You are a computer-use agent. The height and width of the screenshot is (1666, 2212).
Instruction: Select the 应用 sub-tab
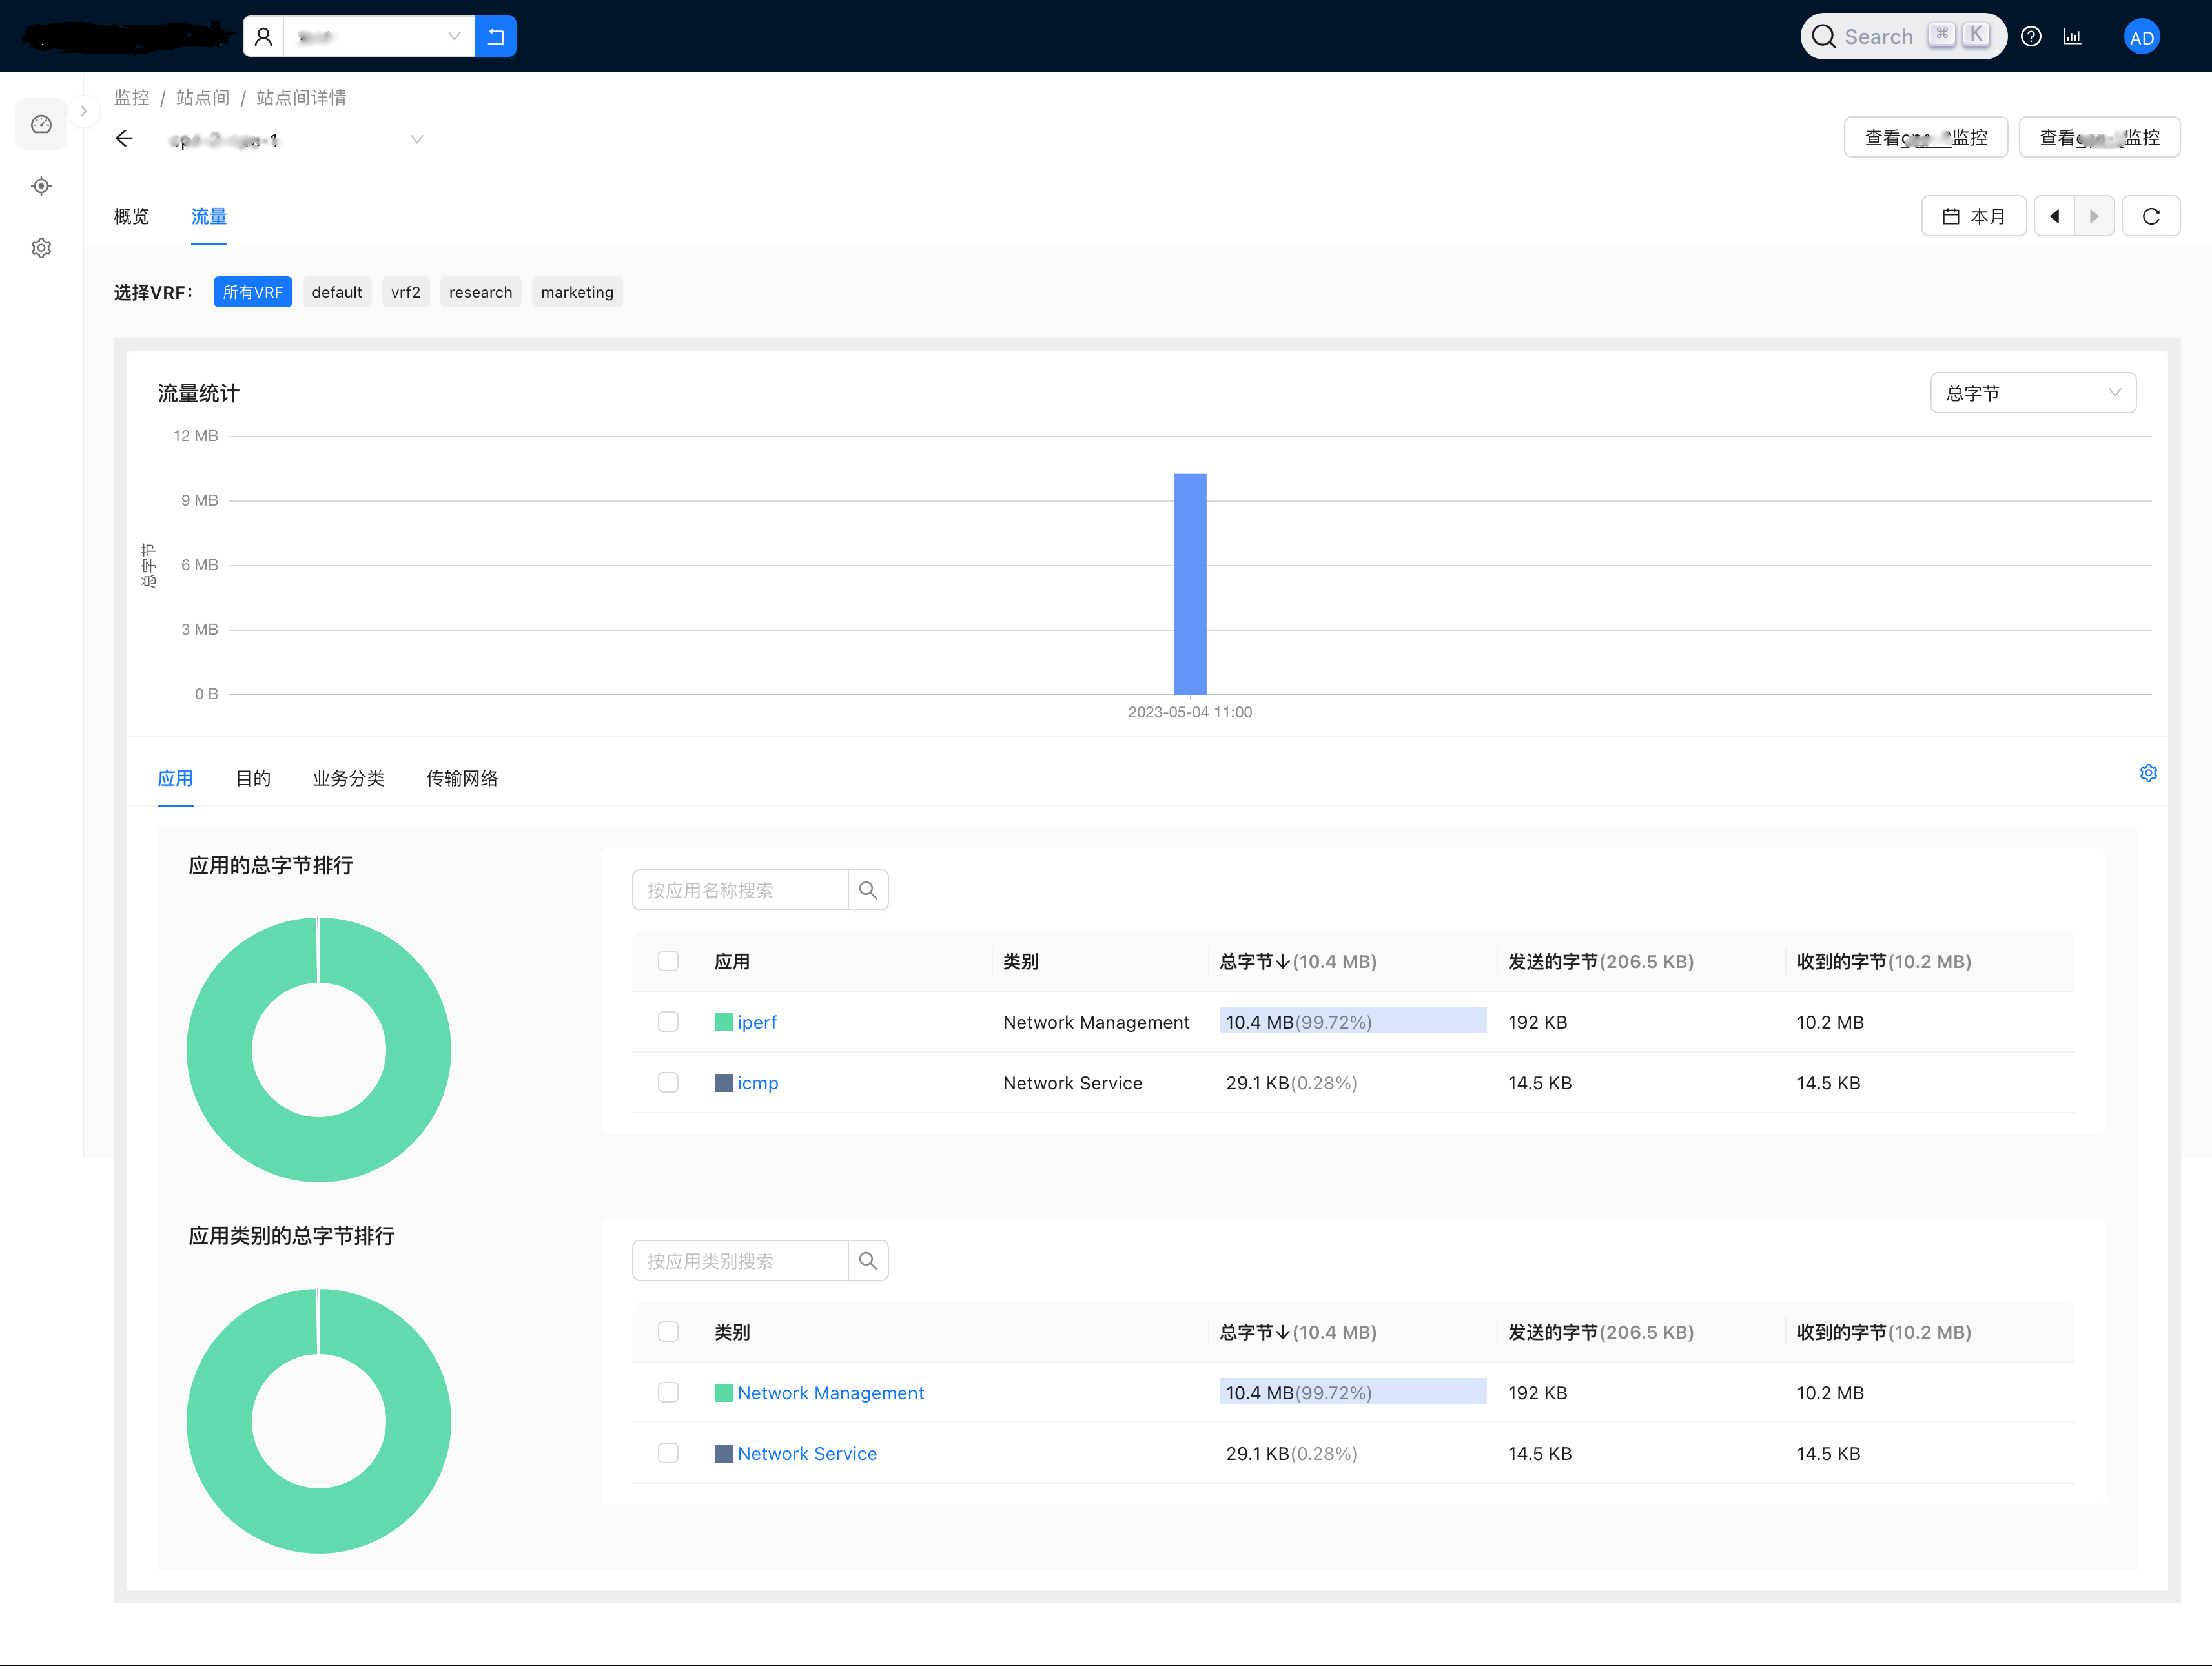175,778
